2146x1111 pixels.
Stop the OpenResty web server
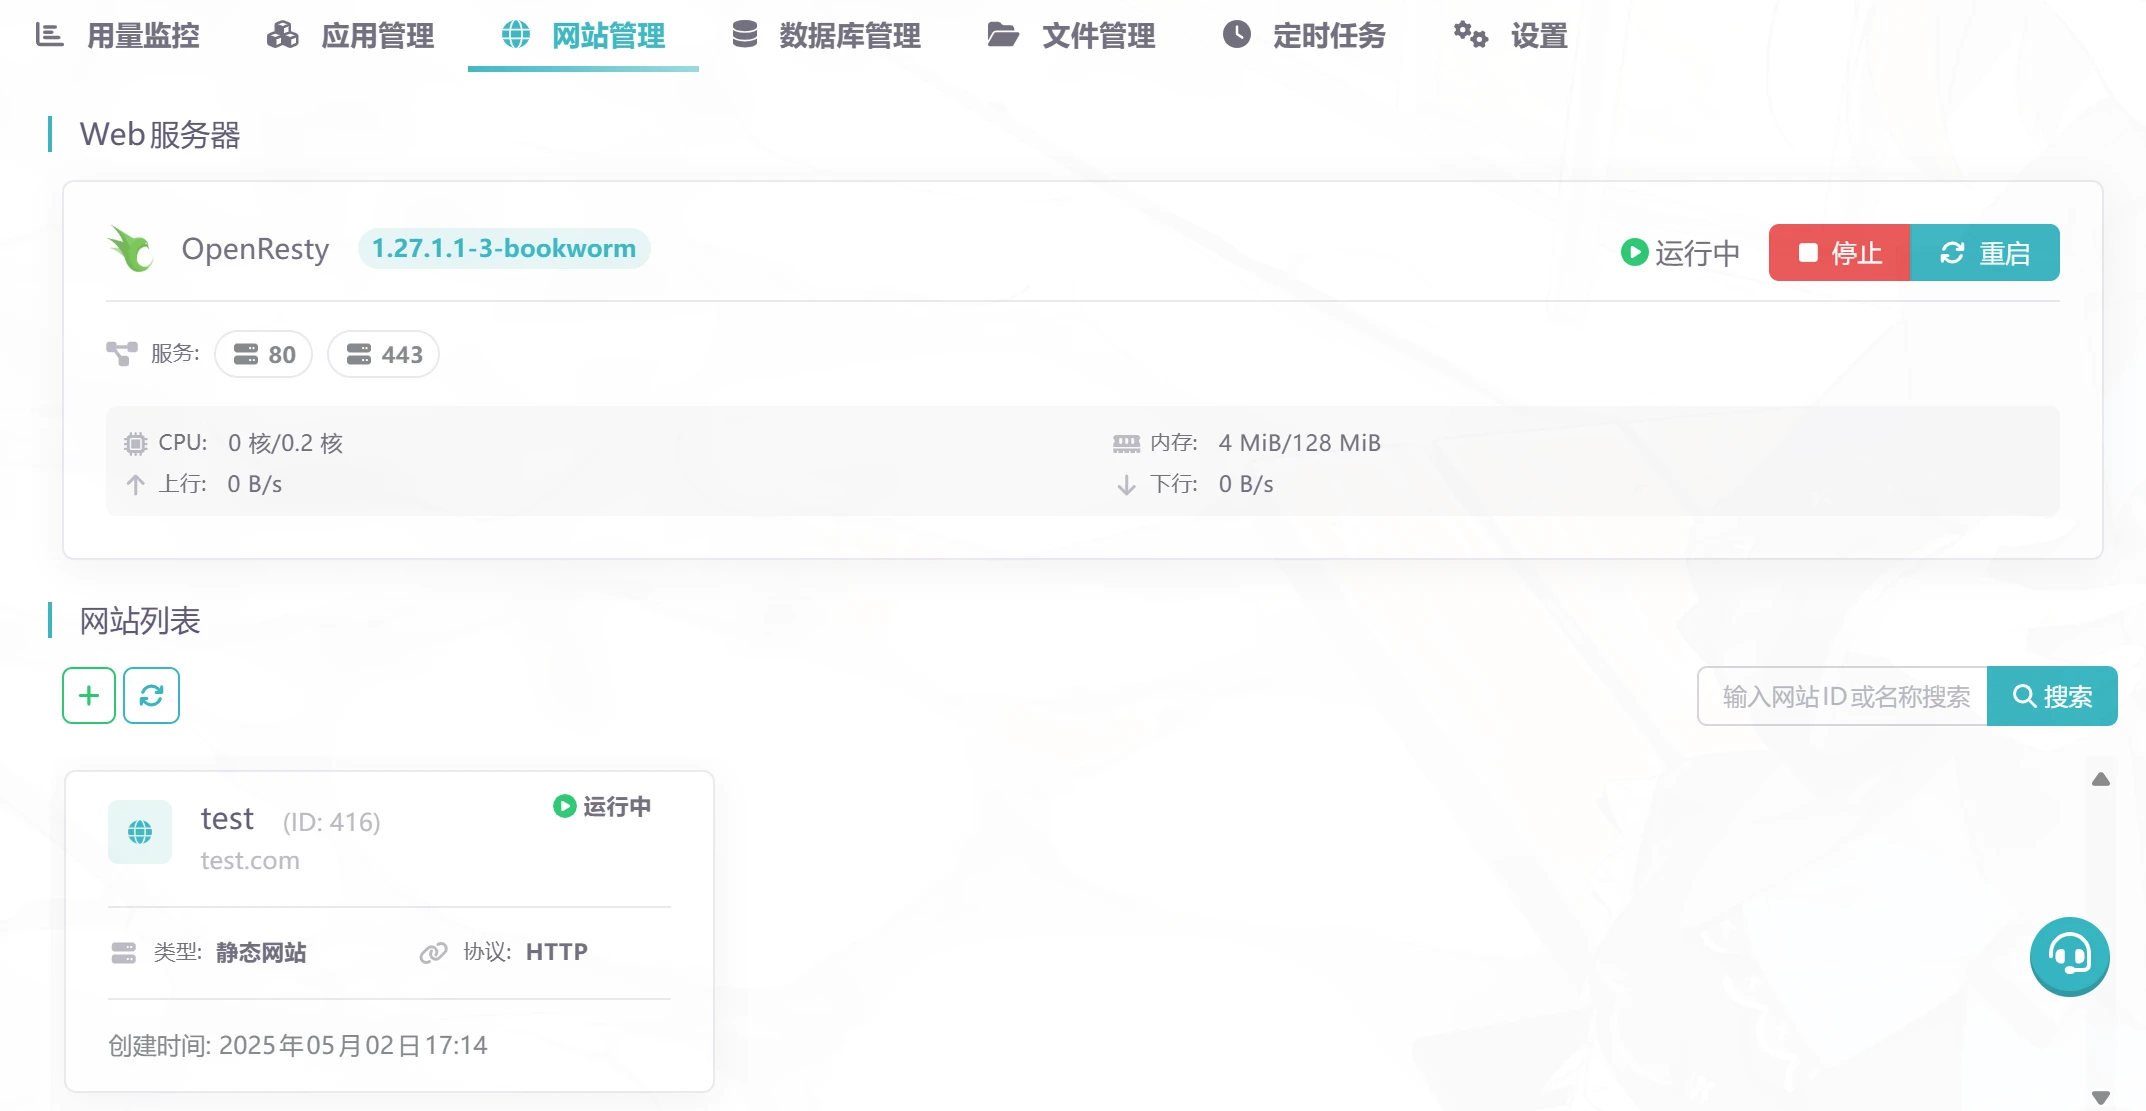(x=1839, y=253)
